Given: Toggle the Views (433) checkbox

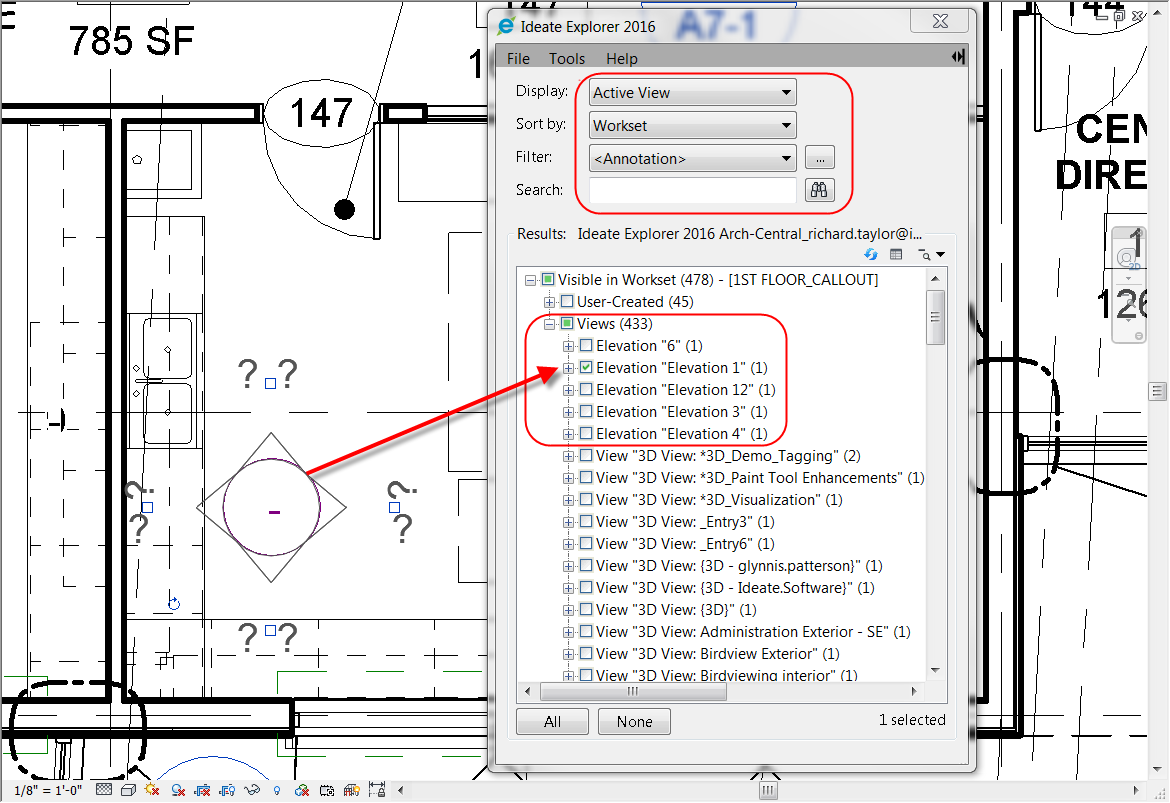Looking at the screenshot, I should (x=567, y=323).
